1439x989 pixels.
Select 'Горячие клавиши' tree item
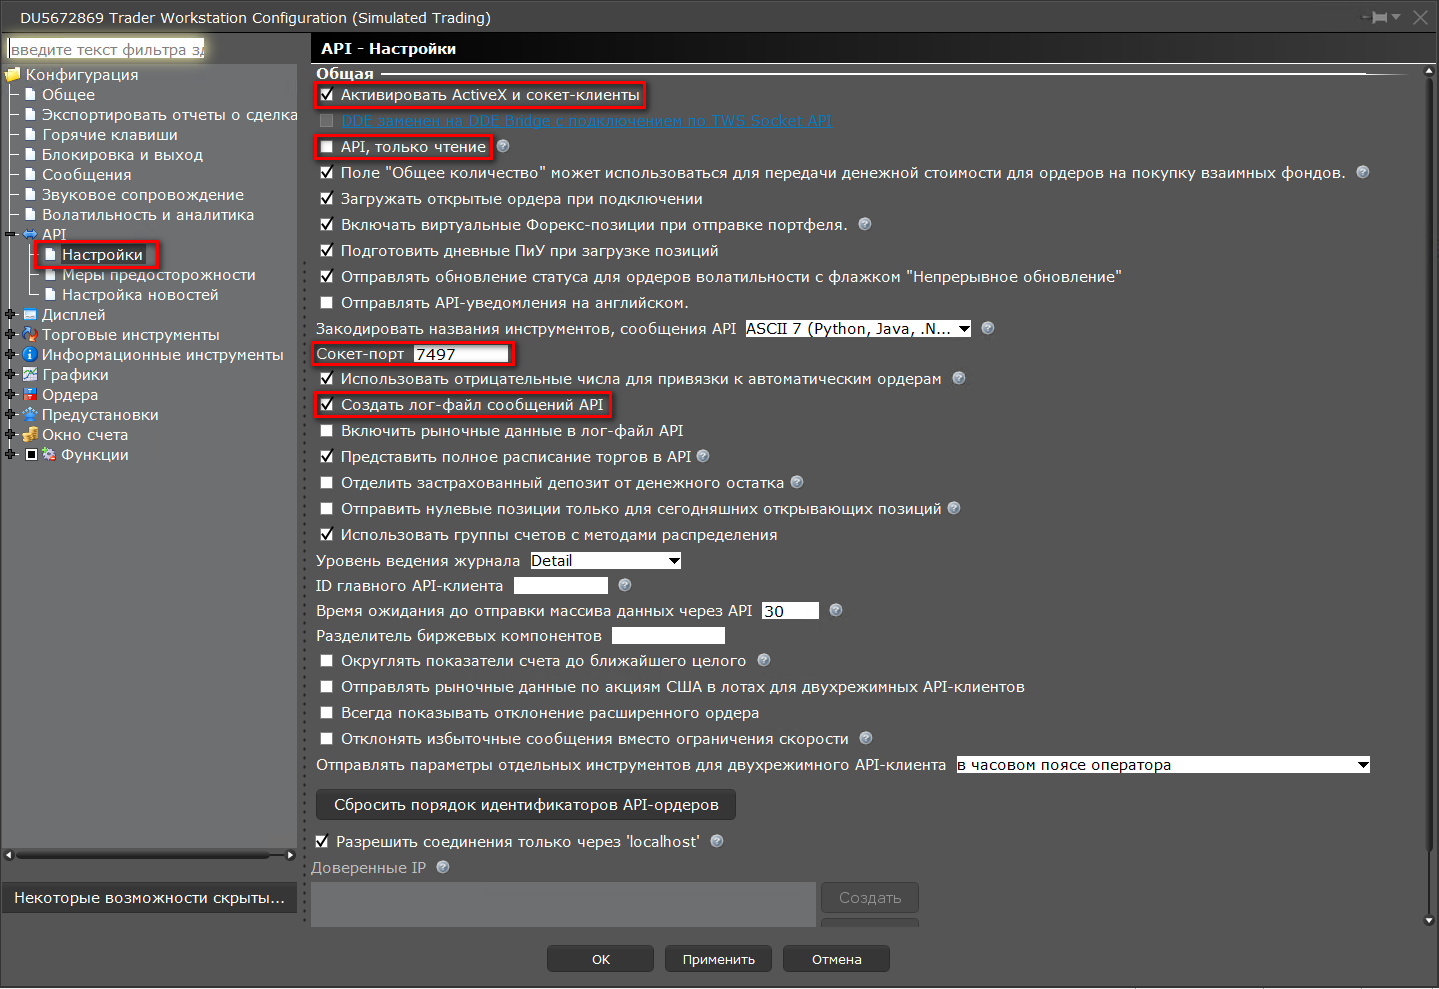[110, 134]
